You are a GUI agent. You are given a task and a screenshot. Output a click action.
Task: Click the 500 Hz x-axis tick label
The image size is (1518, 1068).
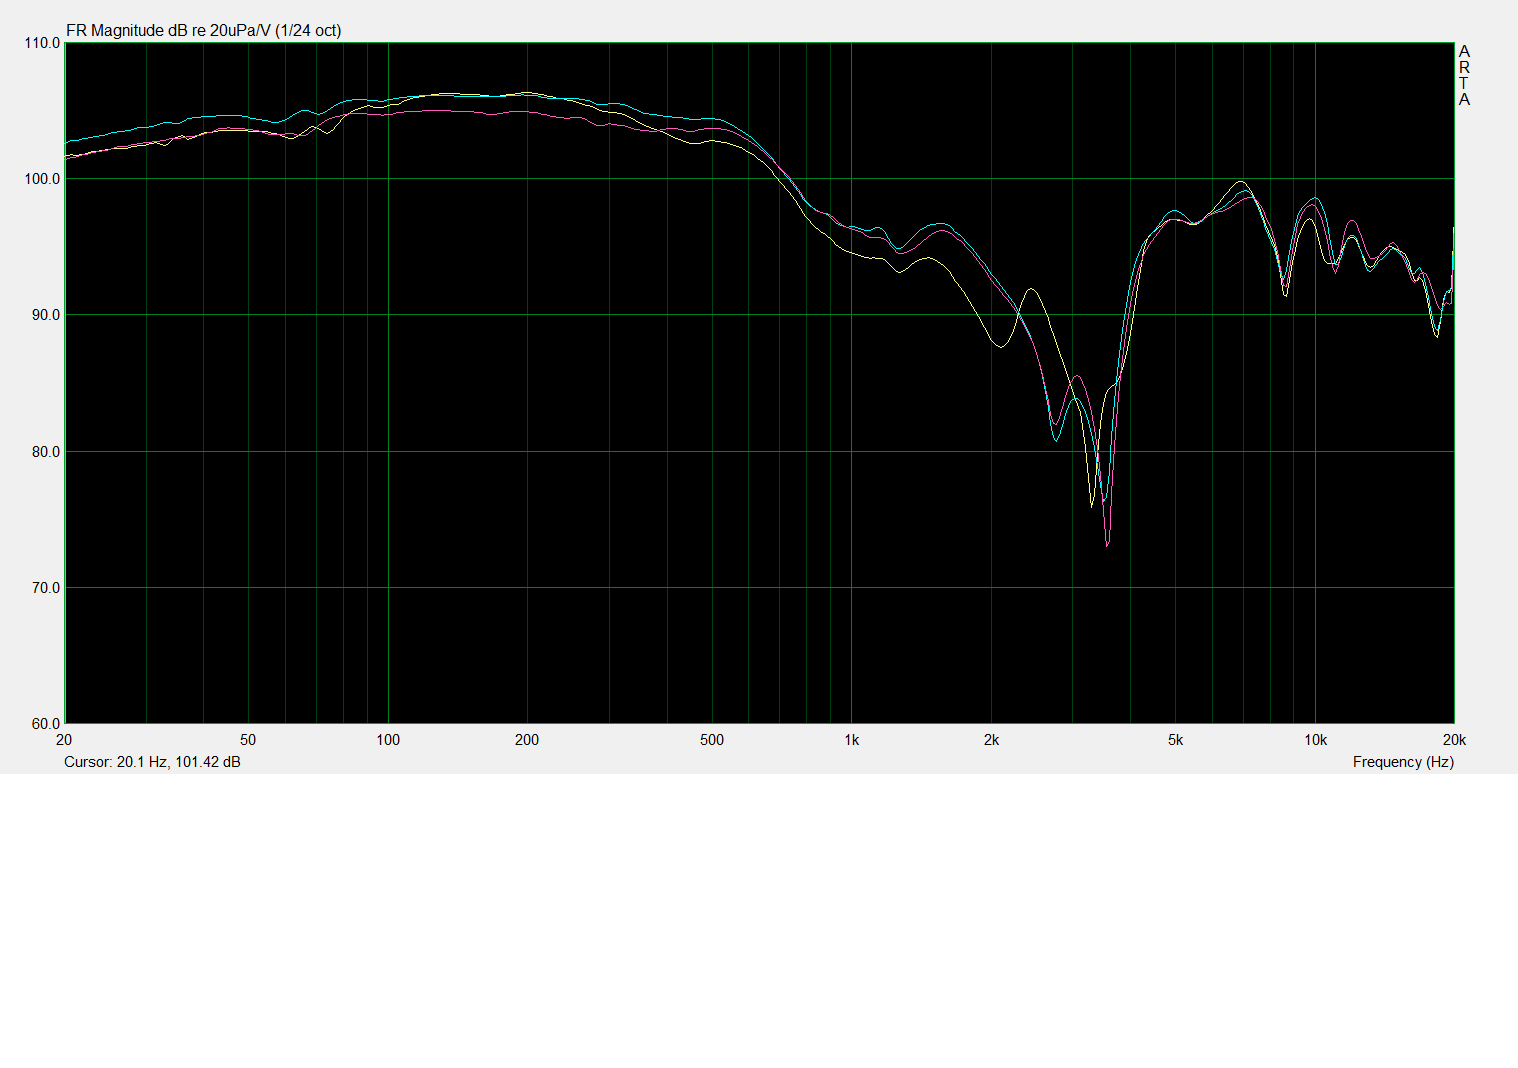point(712,740)
